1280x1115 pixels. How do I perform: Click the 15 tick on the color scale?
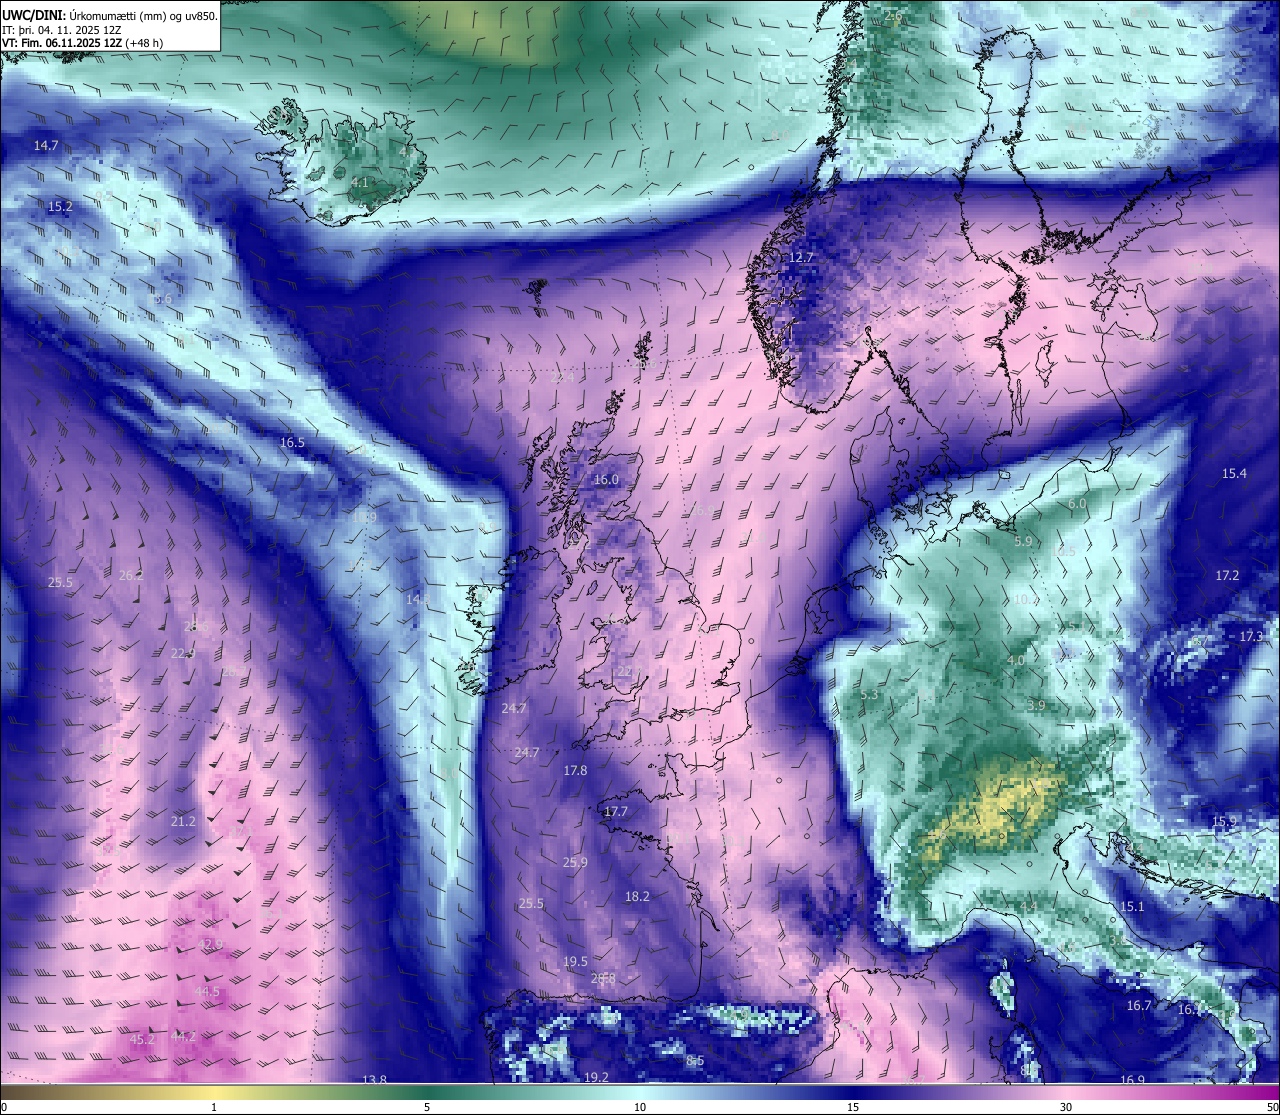pyautogui.click(x=853, y=1107)
